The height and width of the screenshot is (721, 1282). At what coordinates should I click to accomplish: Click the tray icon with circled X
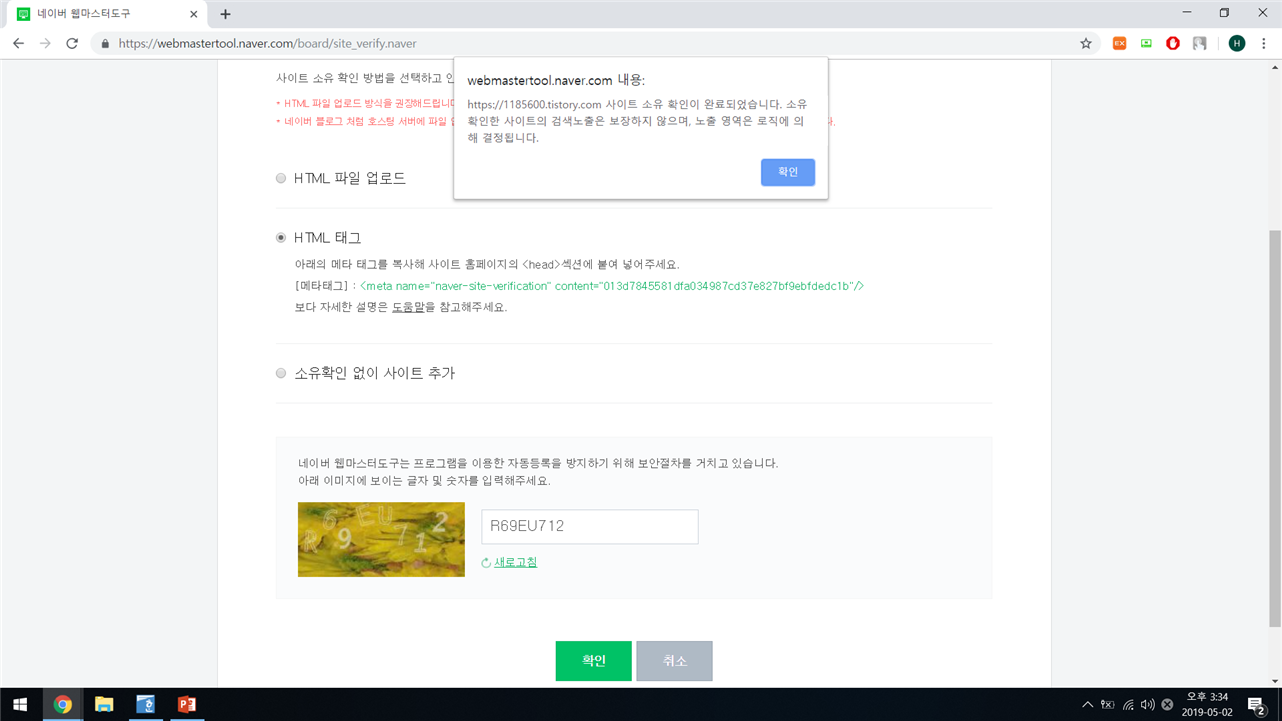click(x=1167, y=705)
